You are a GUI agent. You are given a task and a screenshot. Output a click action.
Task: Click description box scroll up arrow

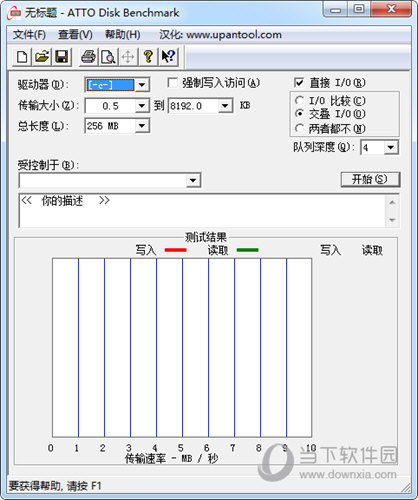[392, 202]
